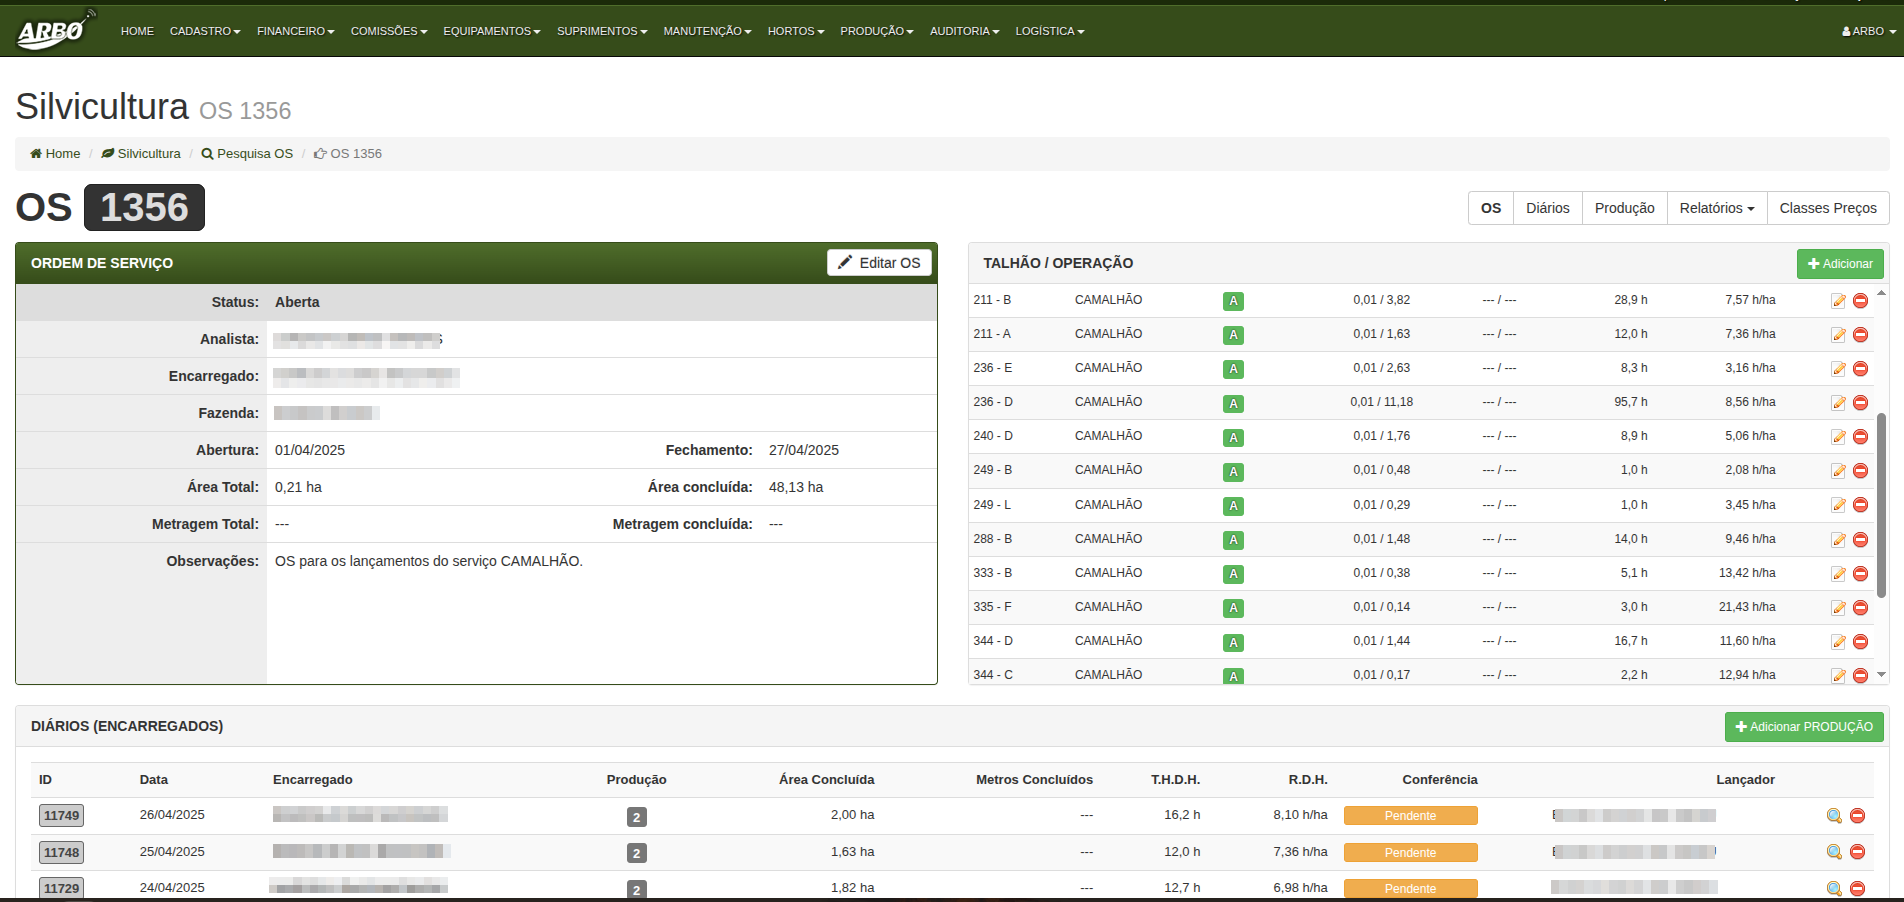The width and height of the screenshot is (1904, 902).
Task: Open the Relatórios dropdown
Action: pyautogui.click(x=1716, y=208)
